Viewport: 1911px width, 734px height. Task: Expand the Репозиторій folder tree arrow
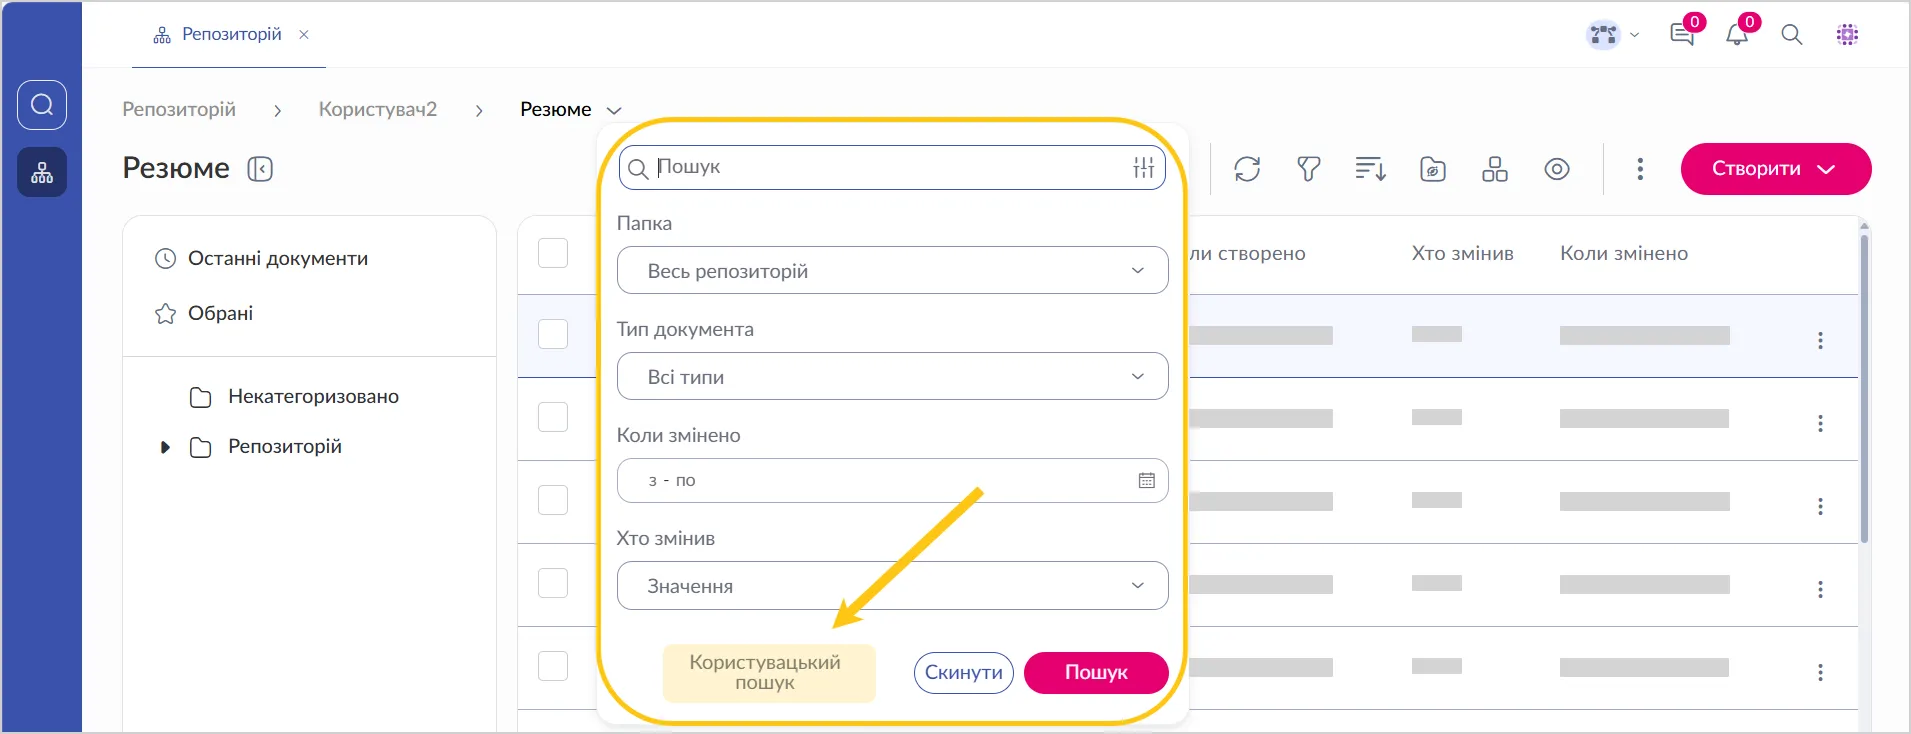pos(165,447)
